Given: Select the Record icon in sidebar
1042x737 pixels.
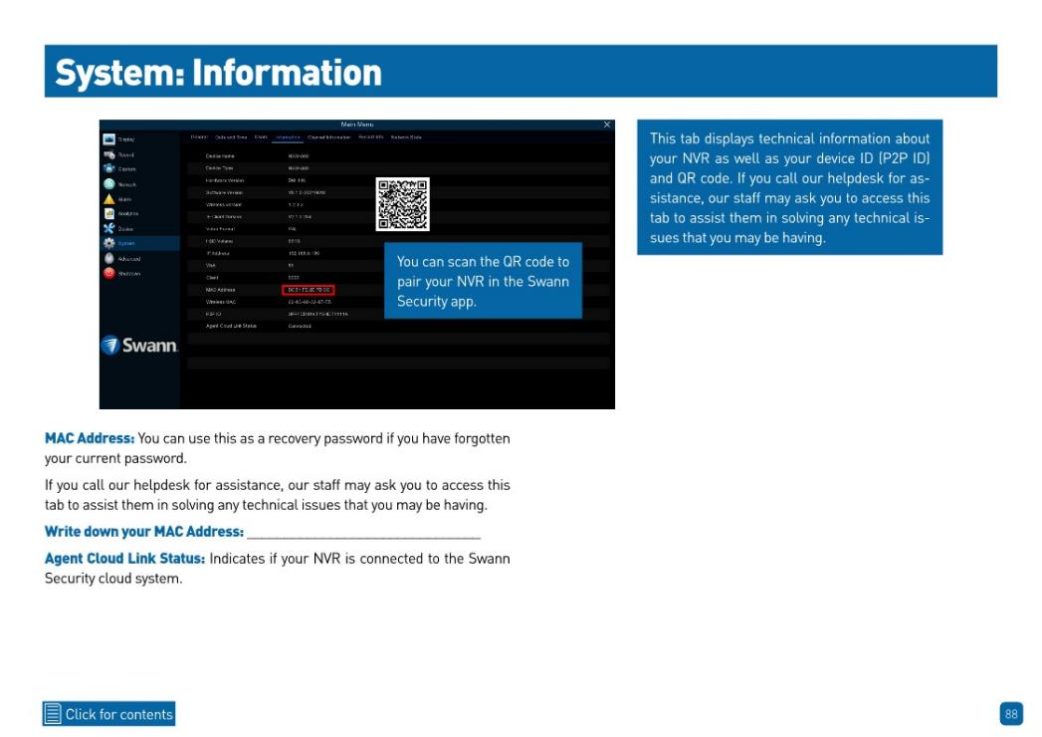Looking at the screenshot, I should (x=108, y=155).
